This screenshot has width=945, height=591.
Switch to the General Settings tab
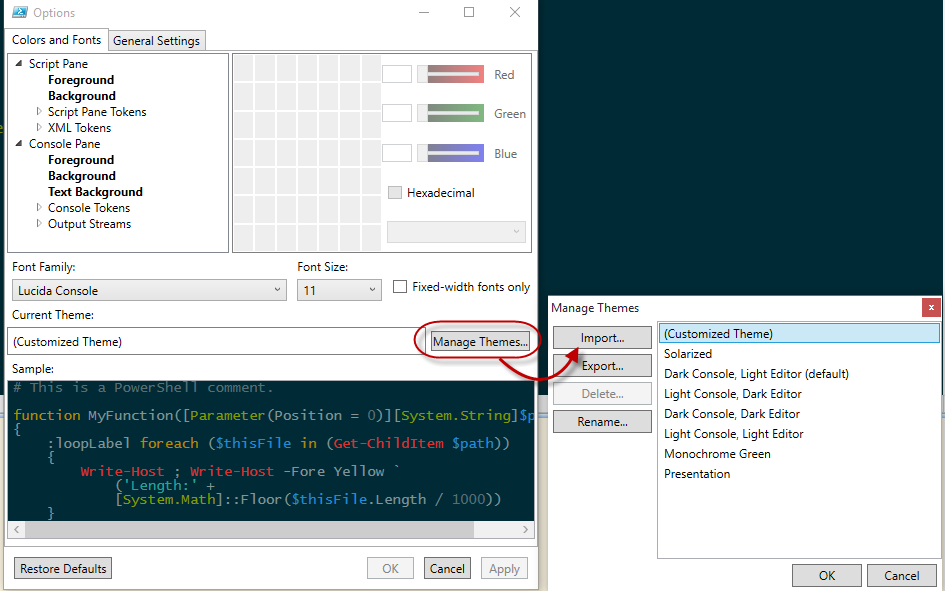[x=157, y=41]
